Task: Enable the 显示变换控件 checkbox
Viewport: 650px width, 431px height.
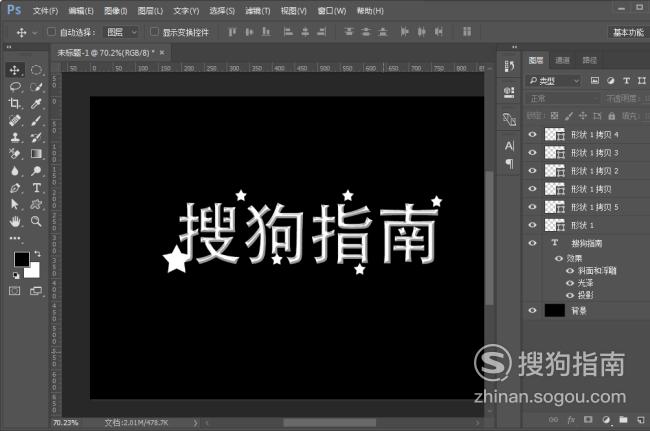Action: [154, 31]
